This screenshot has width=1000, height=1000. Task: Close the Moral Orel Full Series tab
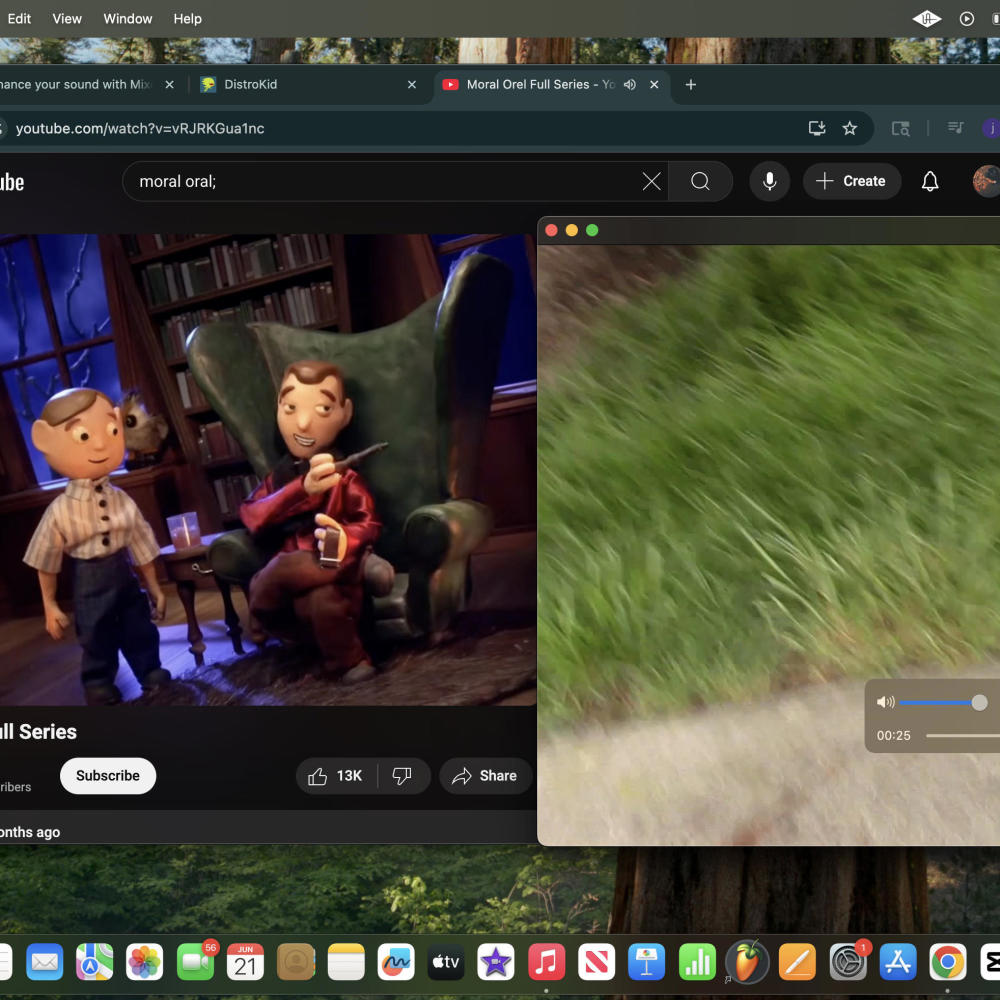654,84
